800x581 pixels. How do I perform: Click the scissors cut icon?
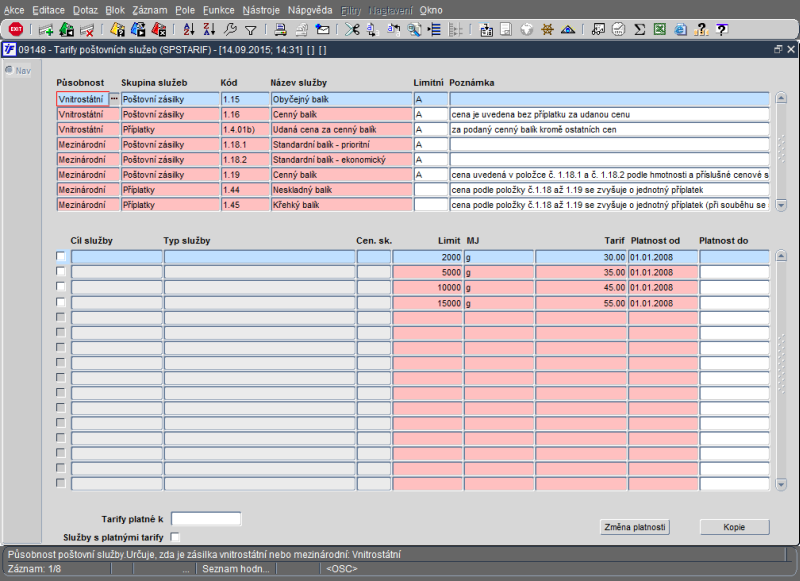(351, 29)
